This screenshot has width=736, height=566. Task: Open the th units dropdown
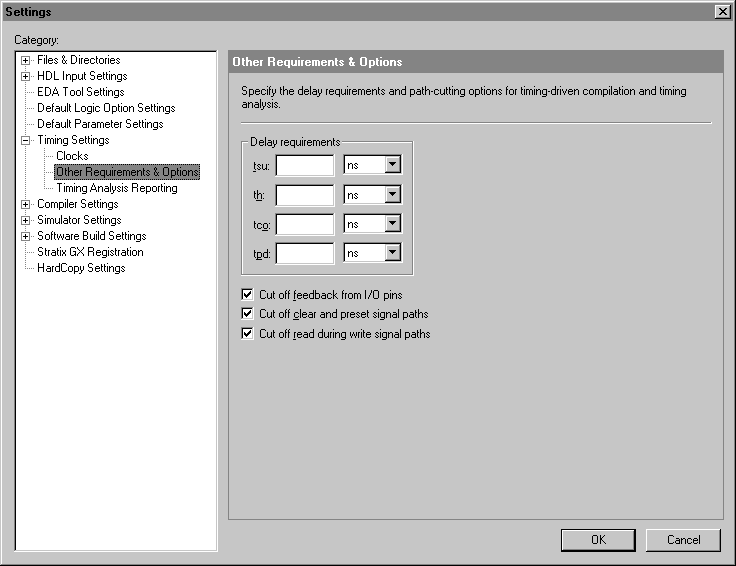coord(392,195)
